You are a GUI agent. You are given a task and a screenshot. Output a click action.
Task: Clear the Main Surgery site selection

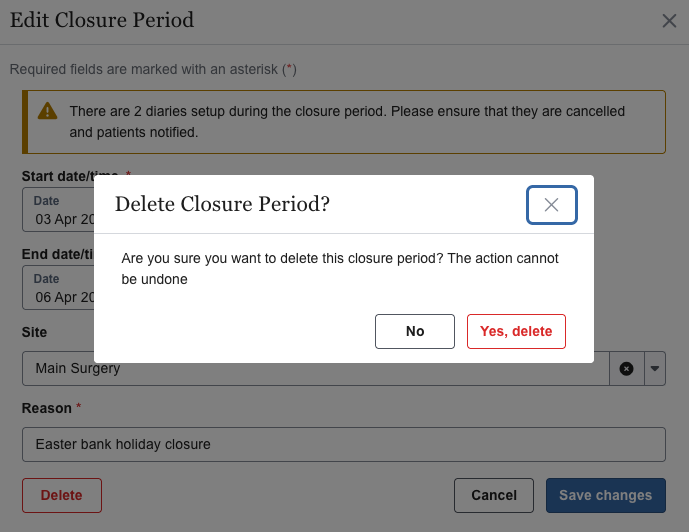pyautogui.click(x=626, y=368)
